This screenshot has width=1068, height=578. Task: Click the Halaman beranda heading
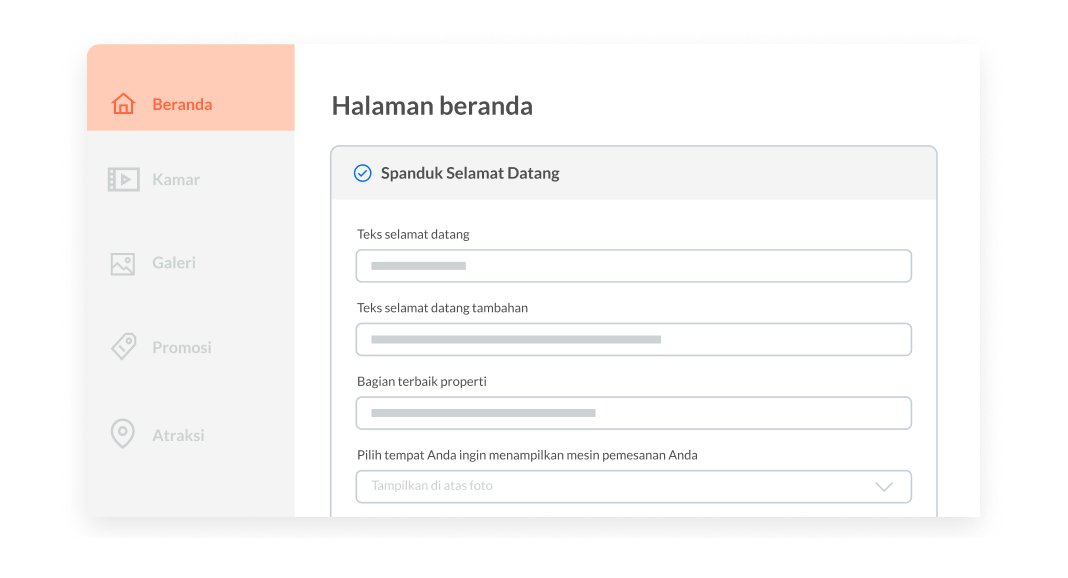point(432,106)
